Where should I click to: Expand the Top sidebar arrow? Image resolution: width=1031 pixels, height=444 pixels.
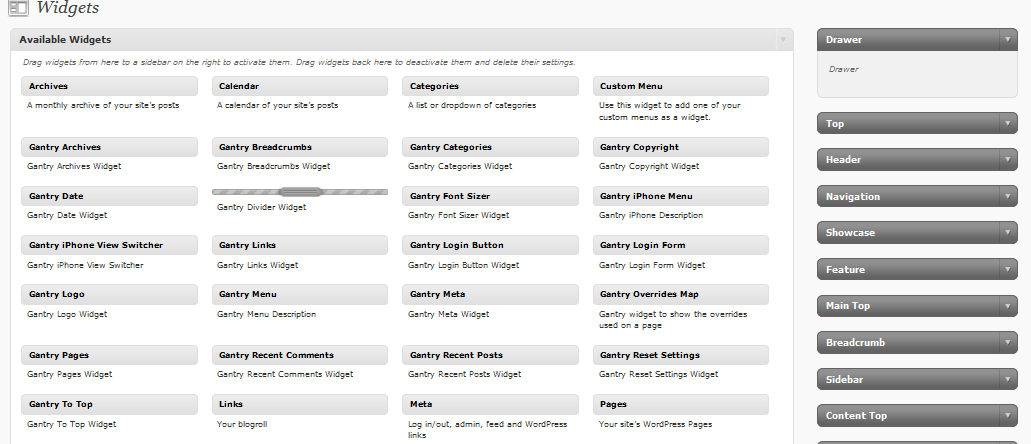pyautogui.click(x=1007, y=124)
